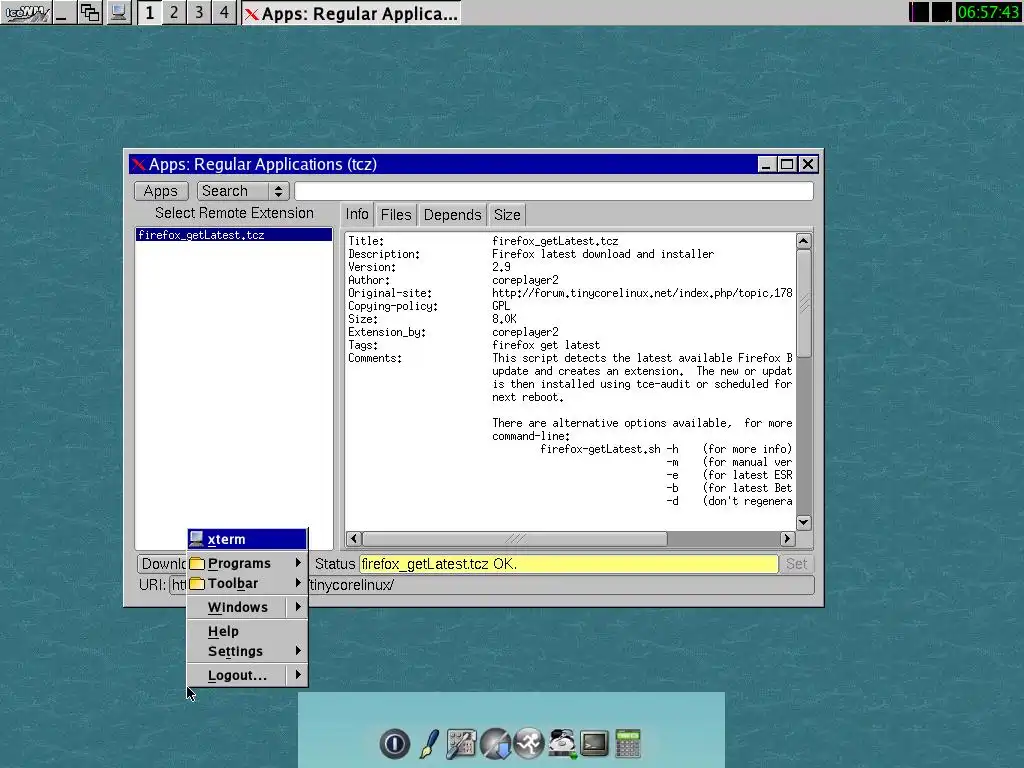Maximize the Apps window
Viewport: 1024px width, 768px height.
787,165
